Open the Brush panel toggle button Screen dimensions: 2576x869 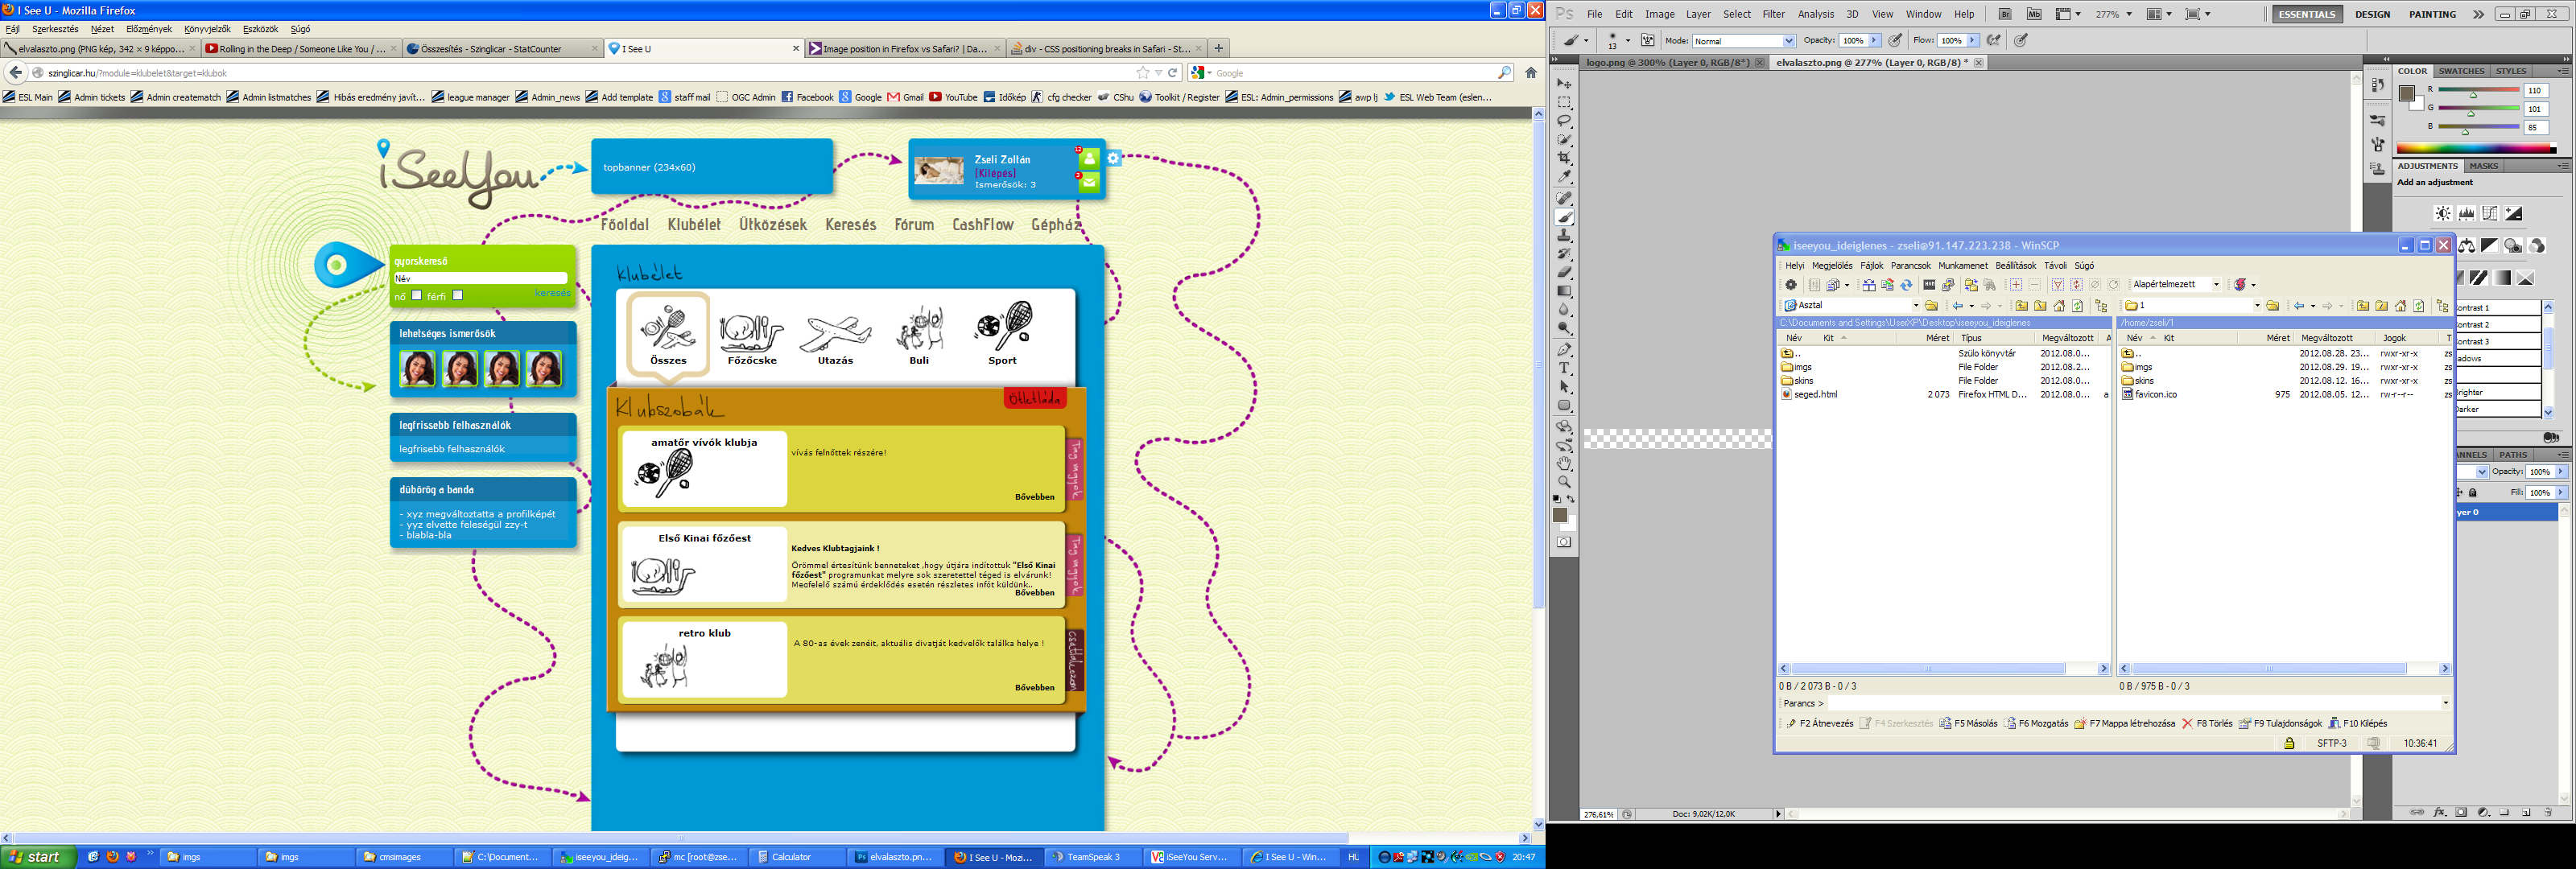1648,41
